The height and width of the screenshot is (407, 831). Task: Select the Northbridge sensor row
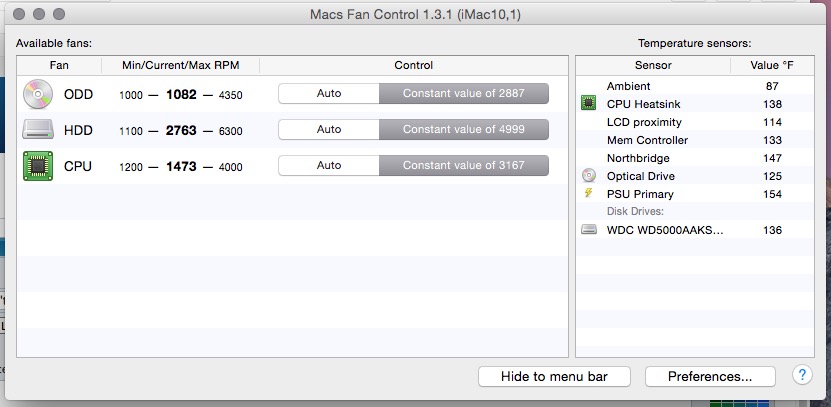(695, 158)
